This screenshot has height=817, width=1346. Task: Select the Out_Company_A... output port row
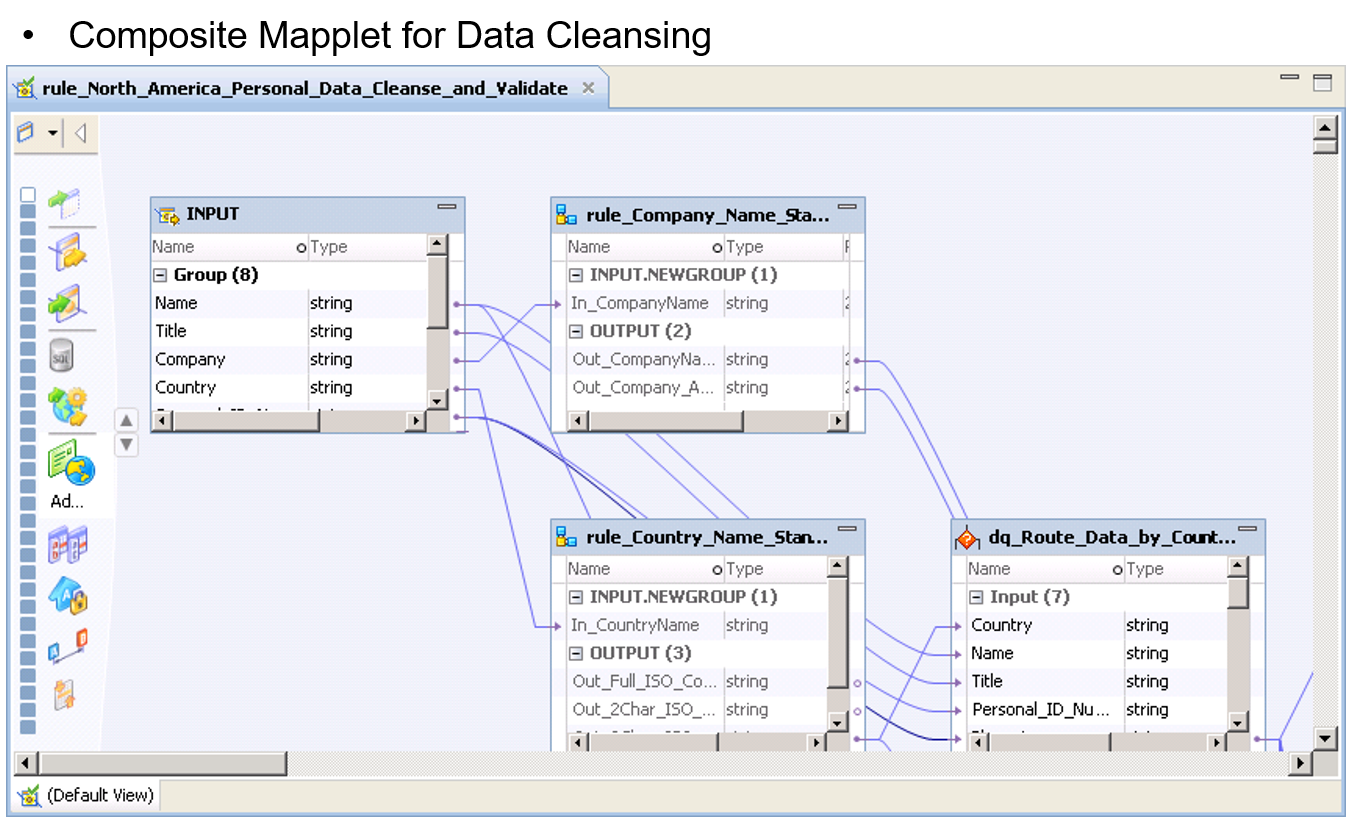point(706,387)
